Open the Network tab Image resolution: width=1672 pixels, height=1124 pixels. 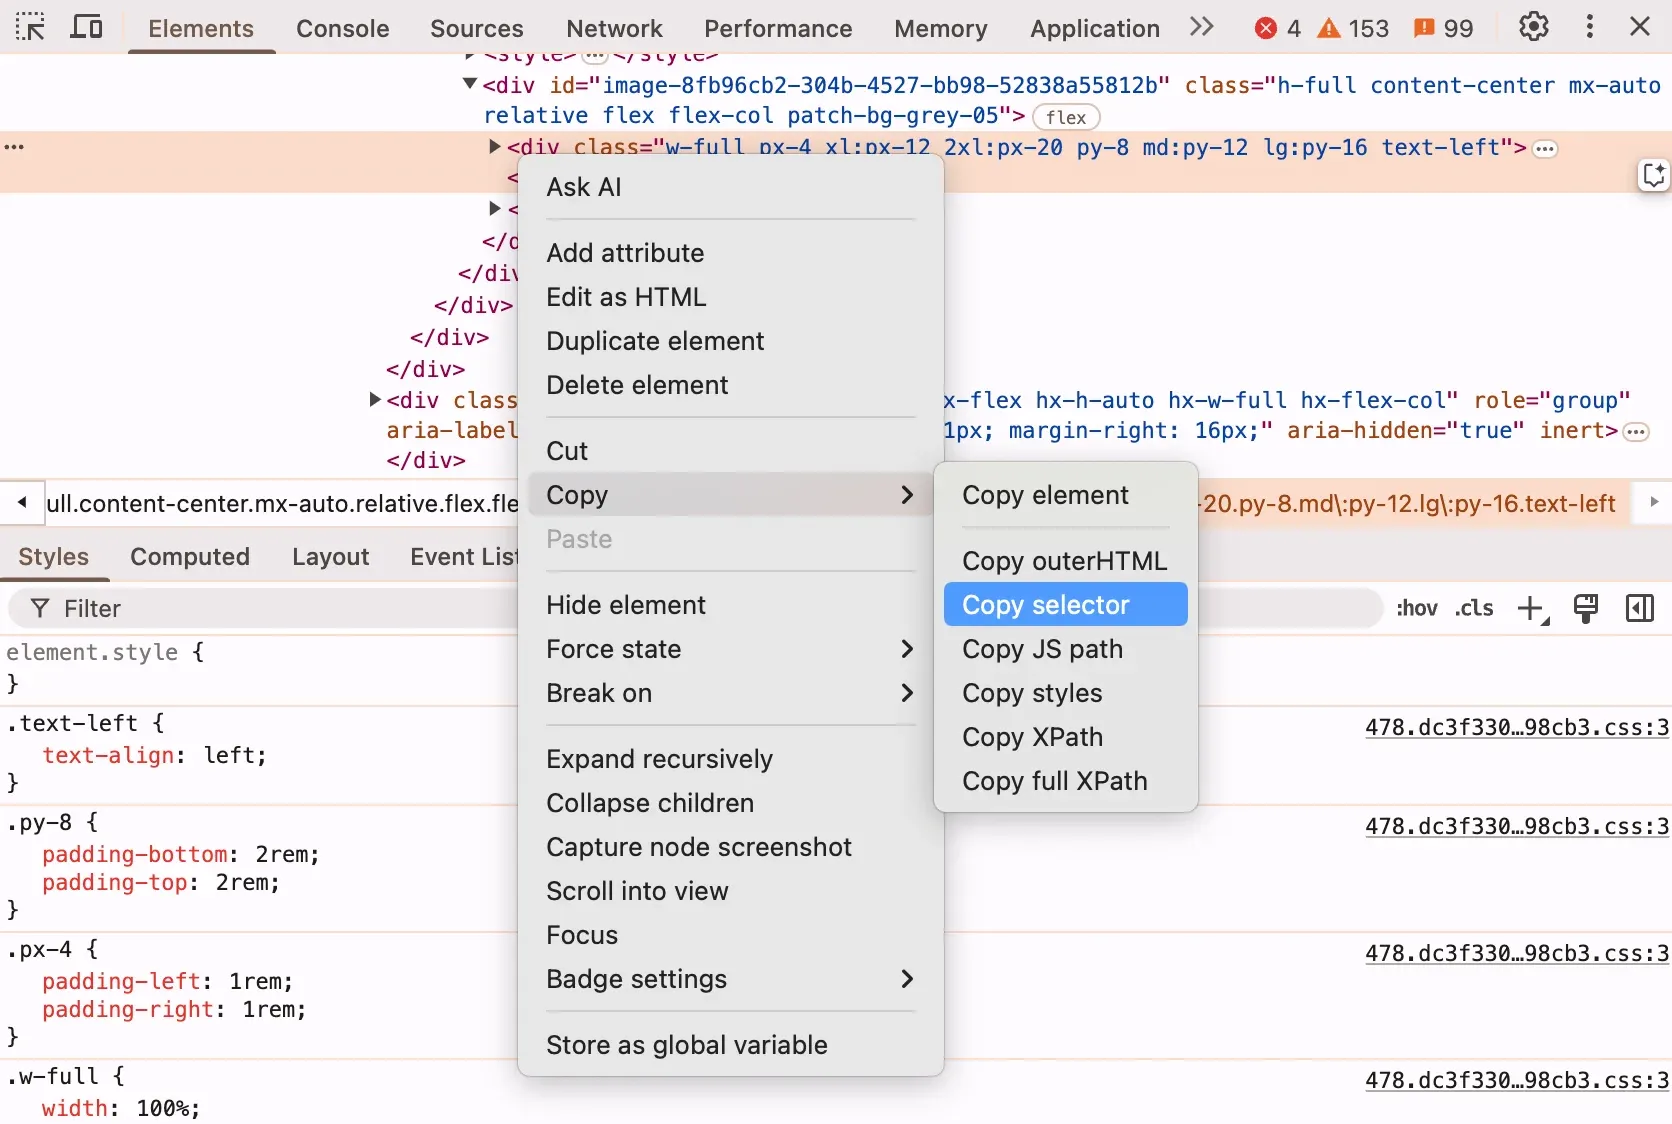[x=614, y=28]
